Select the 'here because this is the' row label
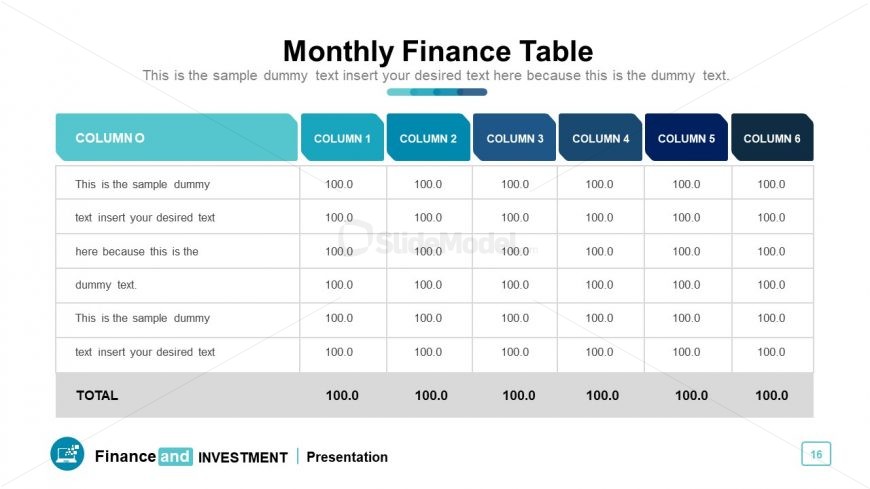 (136, 251)
